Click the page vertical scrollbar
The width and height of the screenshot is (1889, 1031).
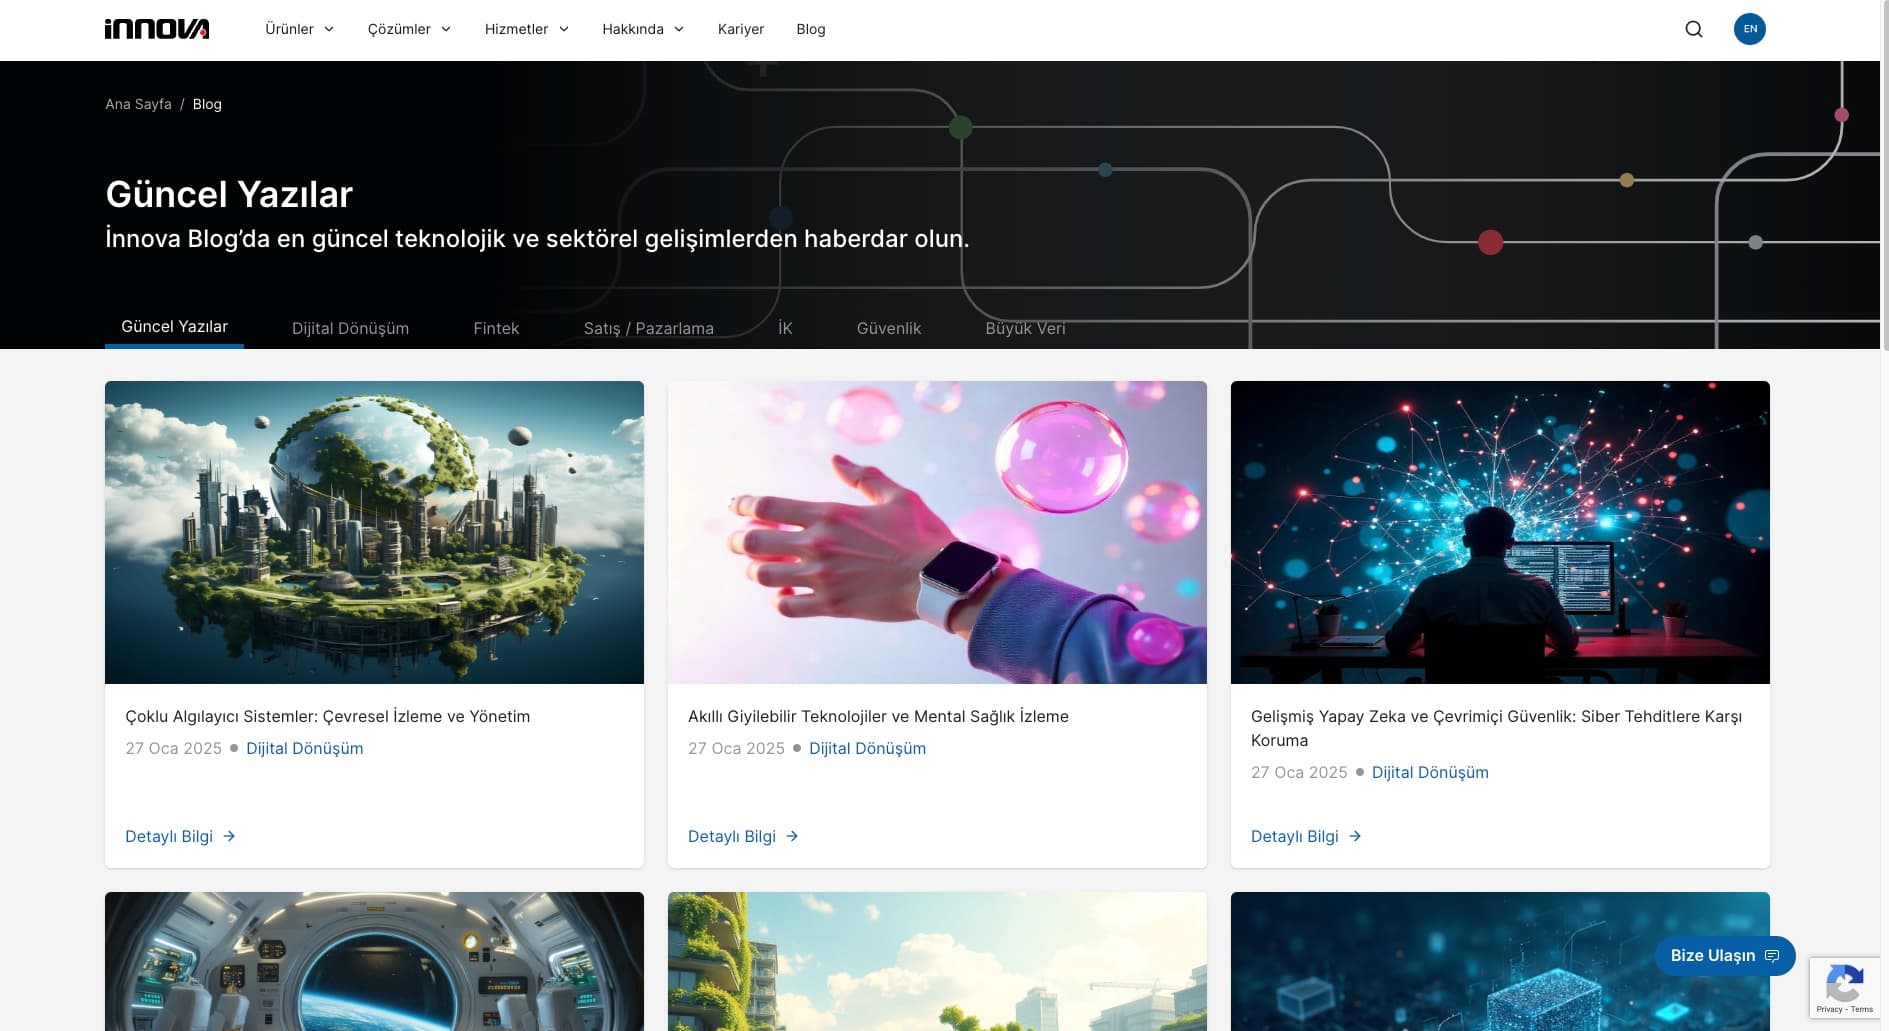click(1884, 175)
